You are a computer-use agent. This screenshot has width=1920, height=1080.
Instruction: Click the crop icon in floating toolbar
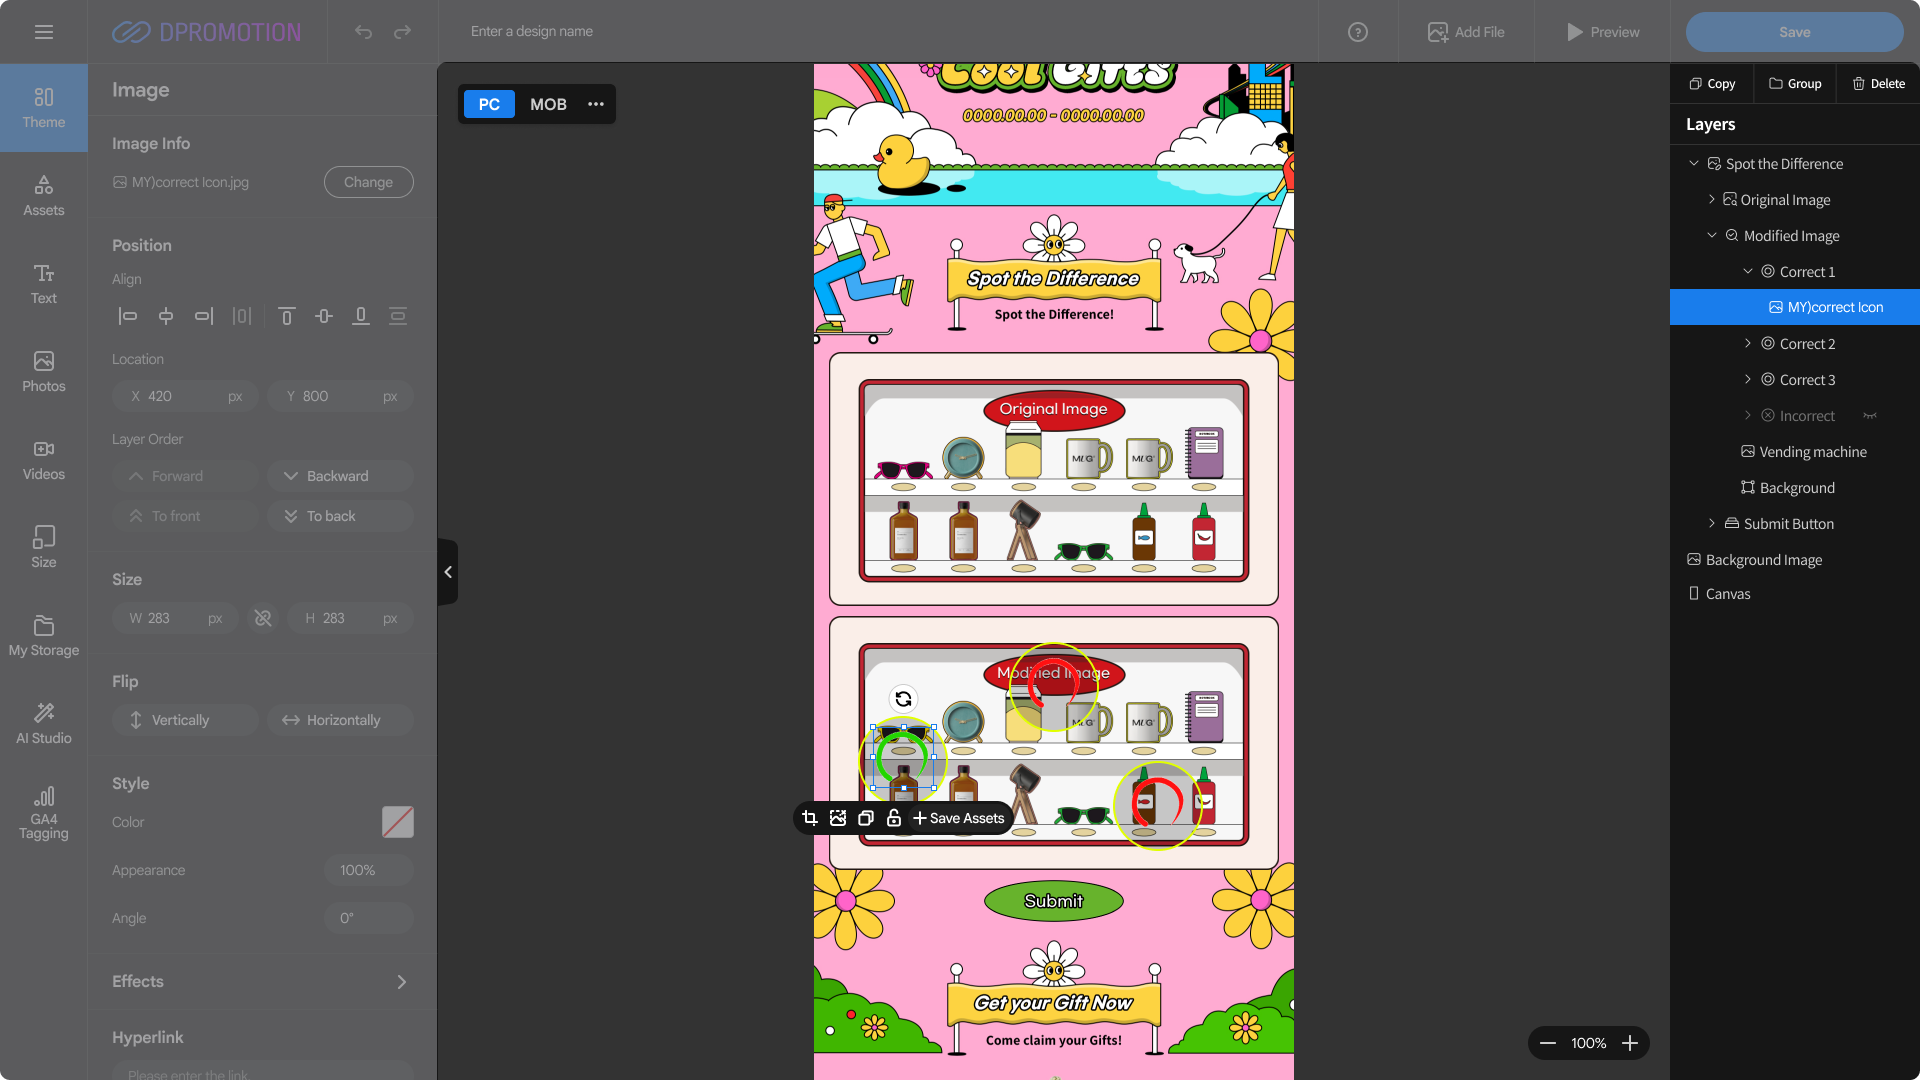810,818
